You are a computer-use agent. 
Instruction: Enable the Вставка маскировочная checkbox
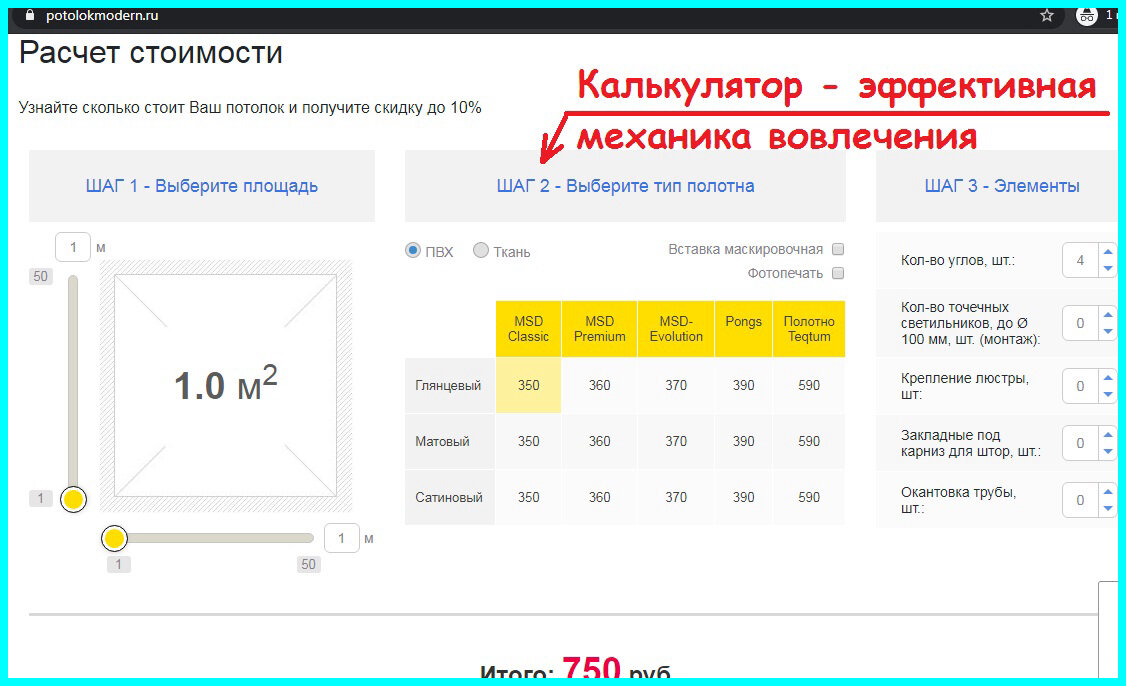[838, 249]
